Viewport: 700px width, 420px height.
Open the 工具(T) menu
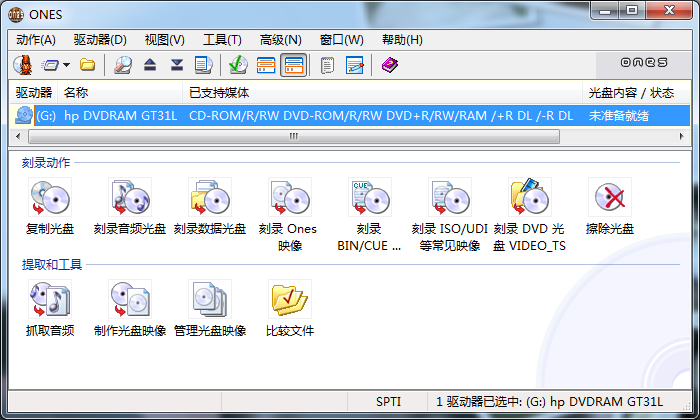click(222, 40)
